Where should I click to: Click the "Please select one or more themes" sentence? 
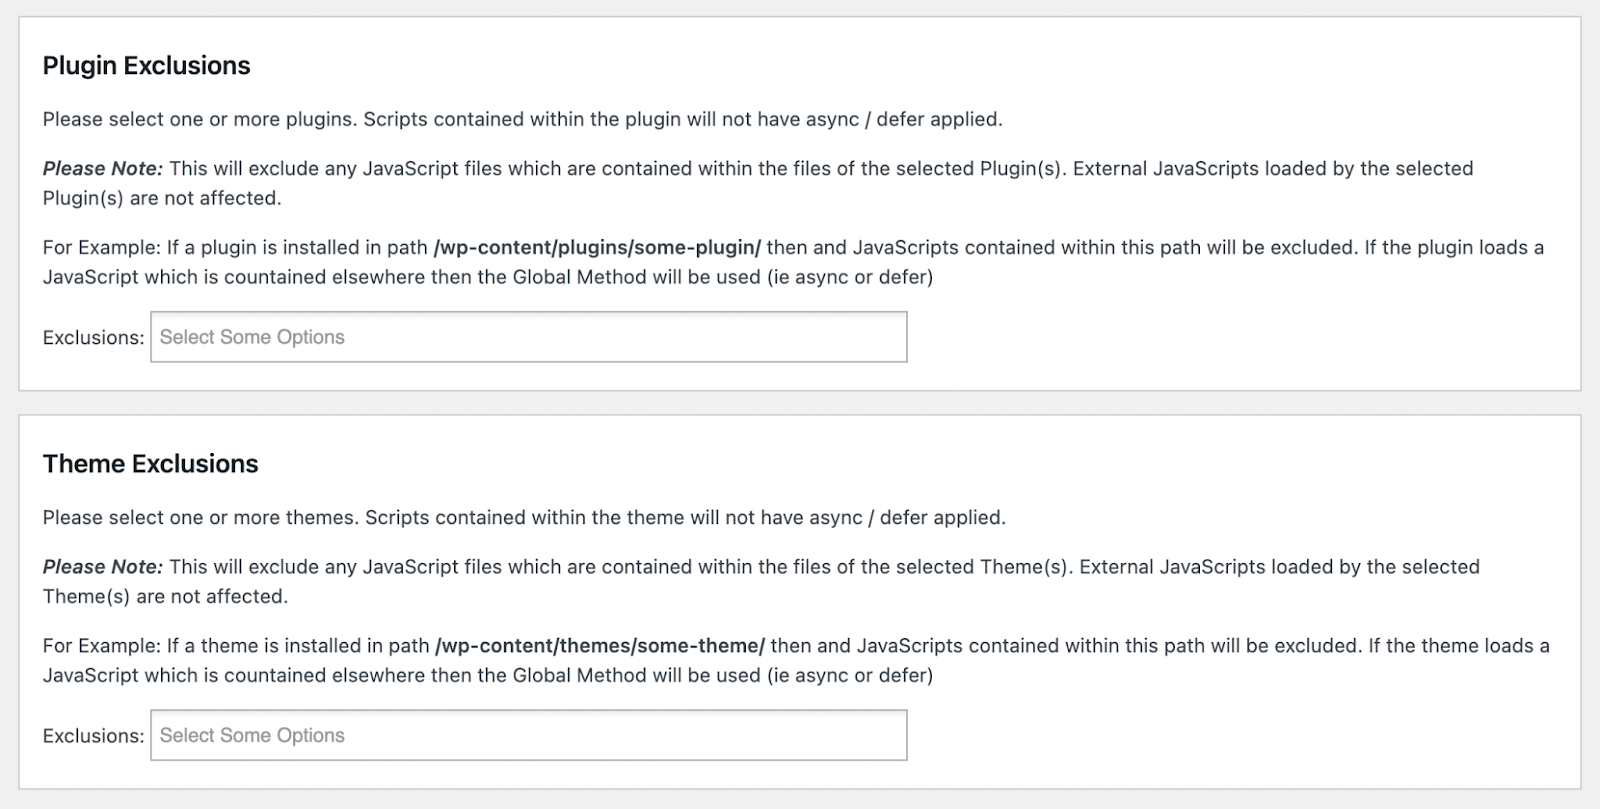(199, 518)
